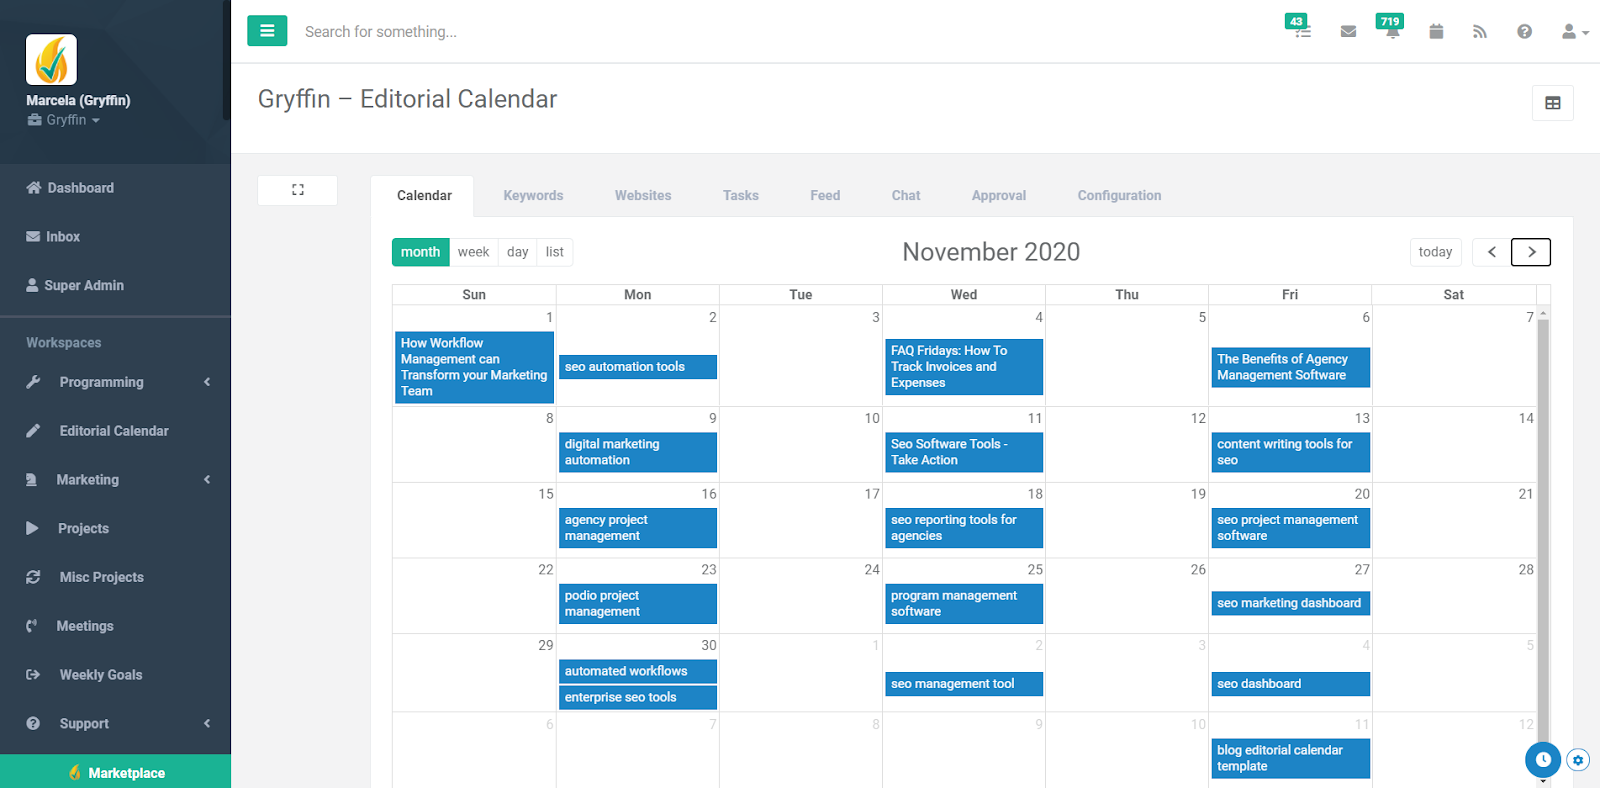
Task: Click the fullscreen expand icon
Action: 297,190
